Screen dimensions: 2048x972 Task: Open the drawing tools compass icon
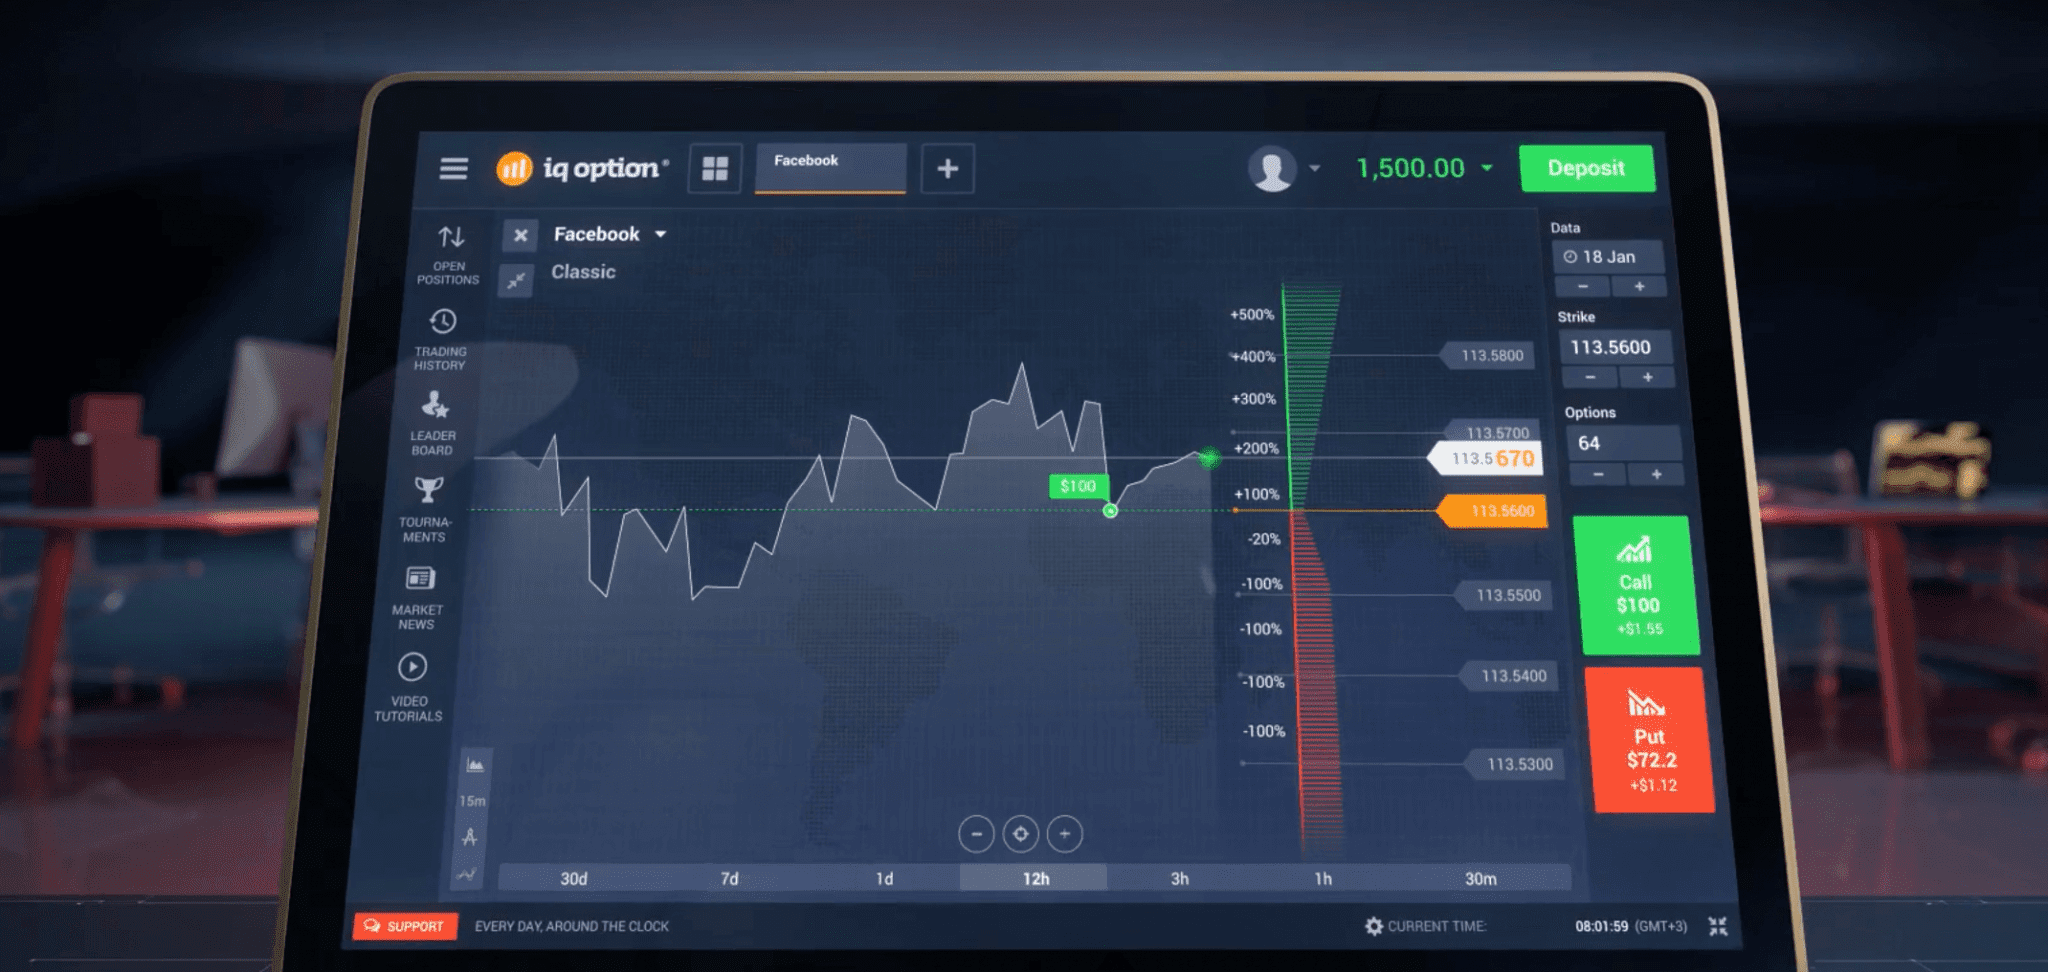click(x=470, y=837)
